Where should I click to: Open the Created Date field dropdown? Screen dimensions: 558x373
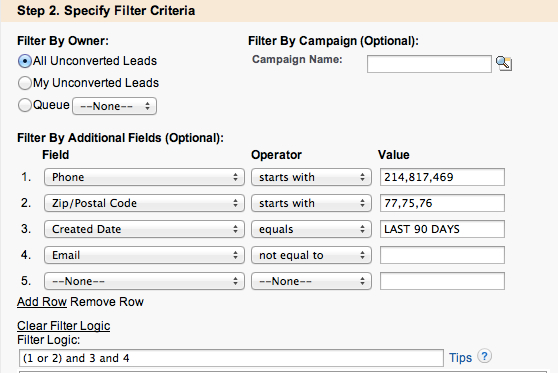[144, 229]
